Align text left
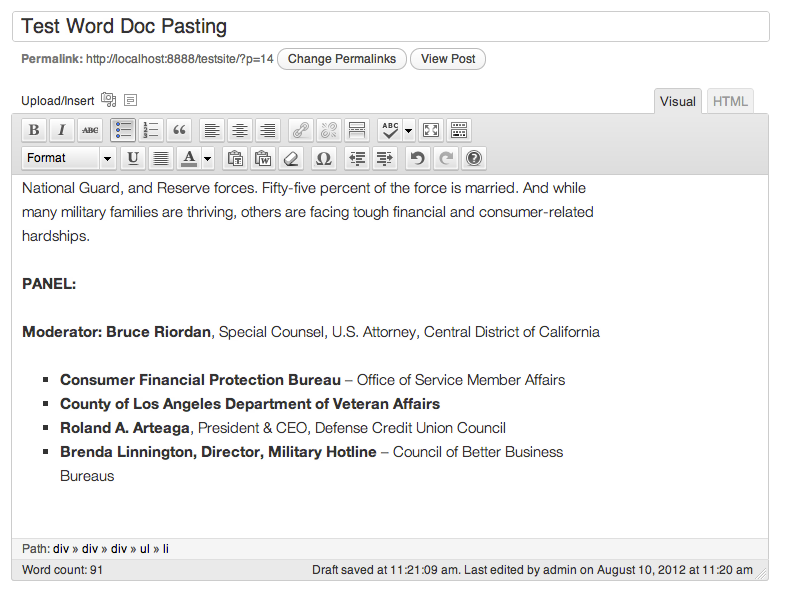Screen dimensions: 787x595 tap(212, 130)
